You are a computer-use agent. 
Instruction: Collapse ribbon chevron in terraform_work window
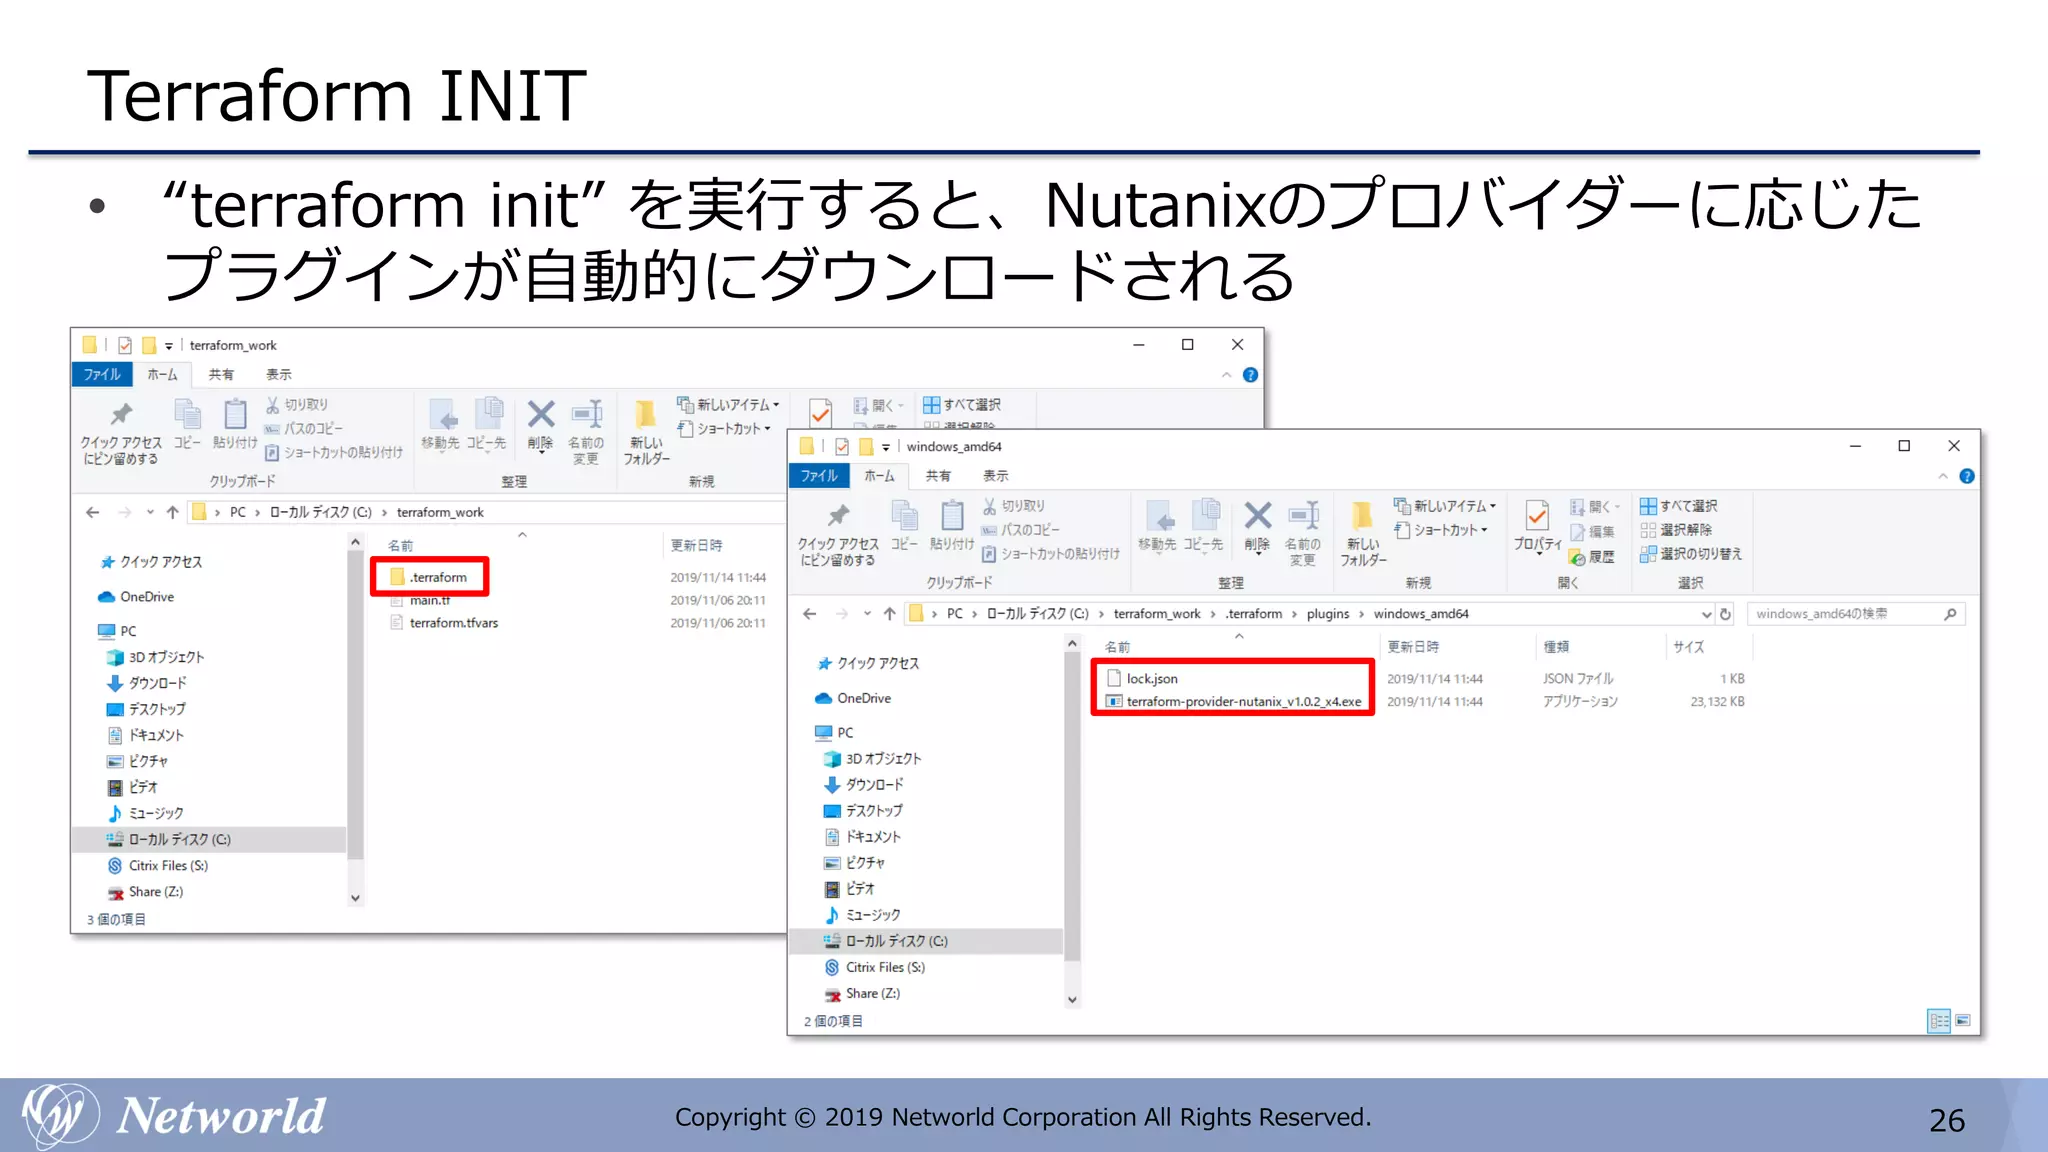(x=1226, y=375)
